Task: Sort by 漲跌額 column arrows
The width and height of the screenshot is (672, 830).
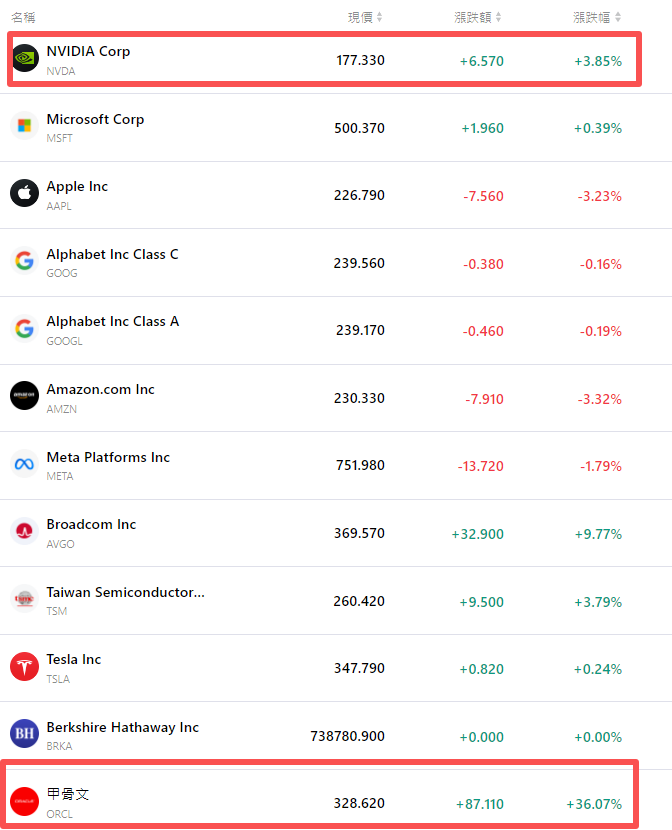Action: point(498,17)
